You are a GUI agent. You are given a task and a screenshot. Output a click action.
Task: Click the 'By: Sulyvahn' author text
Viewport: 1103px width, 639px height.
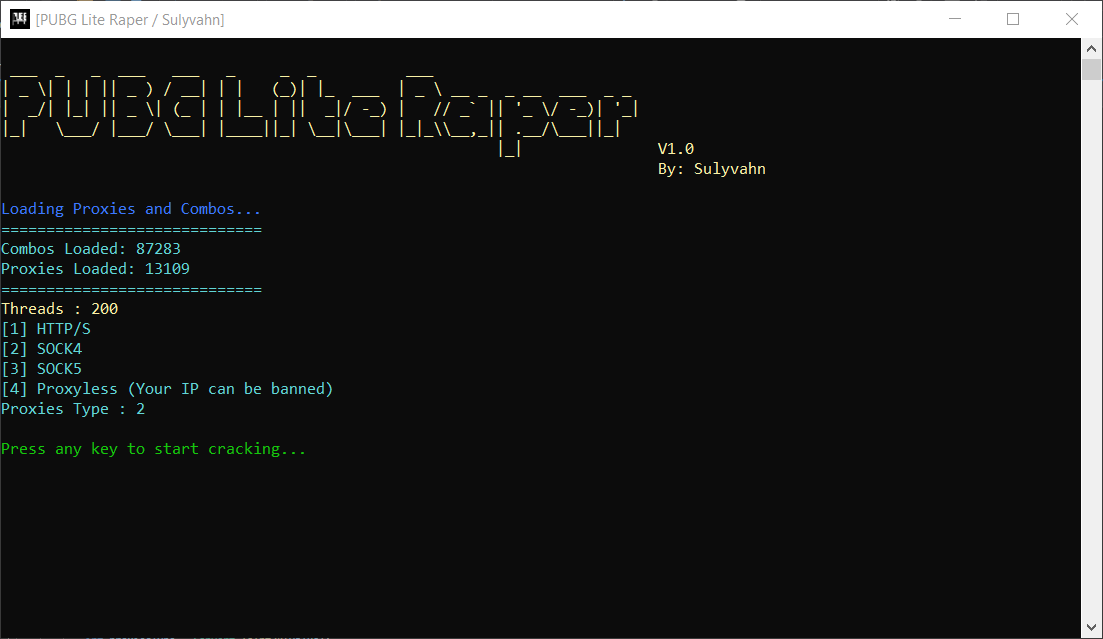(711, 169)
